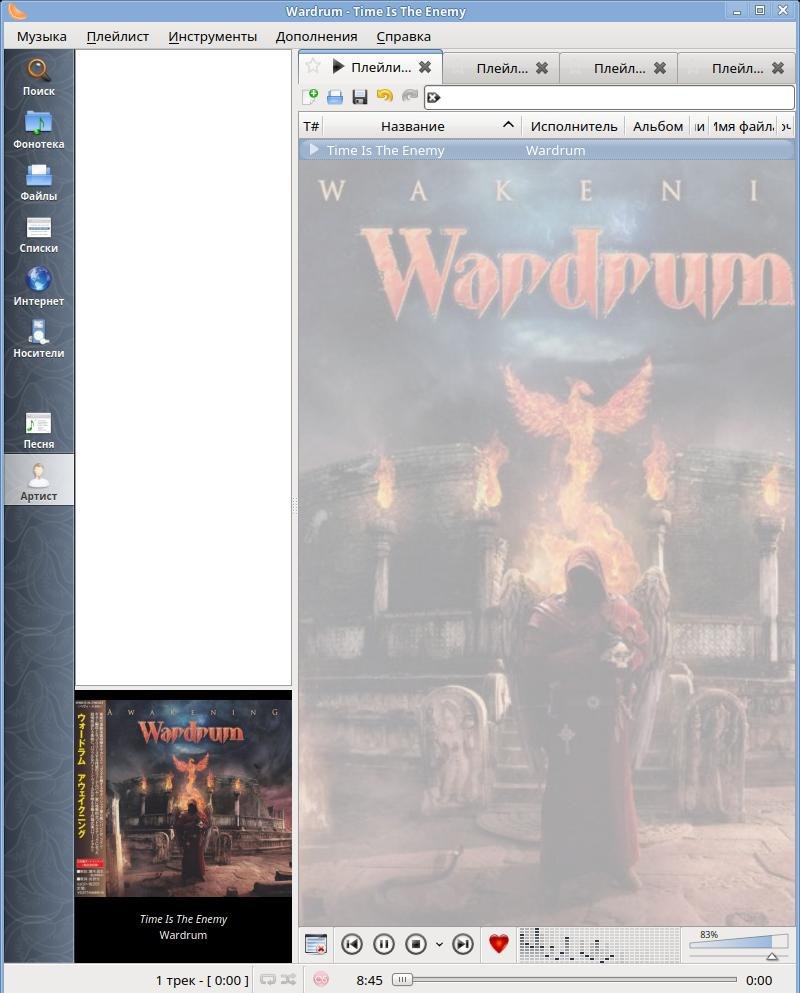The height and width of the screenshot is (993, 800).
Task: Click the filter icon in the search field
Action: [434, 97]
